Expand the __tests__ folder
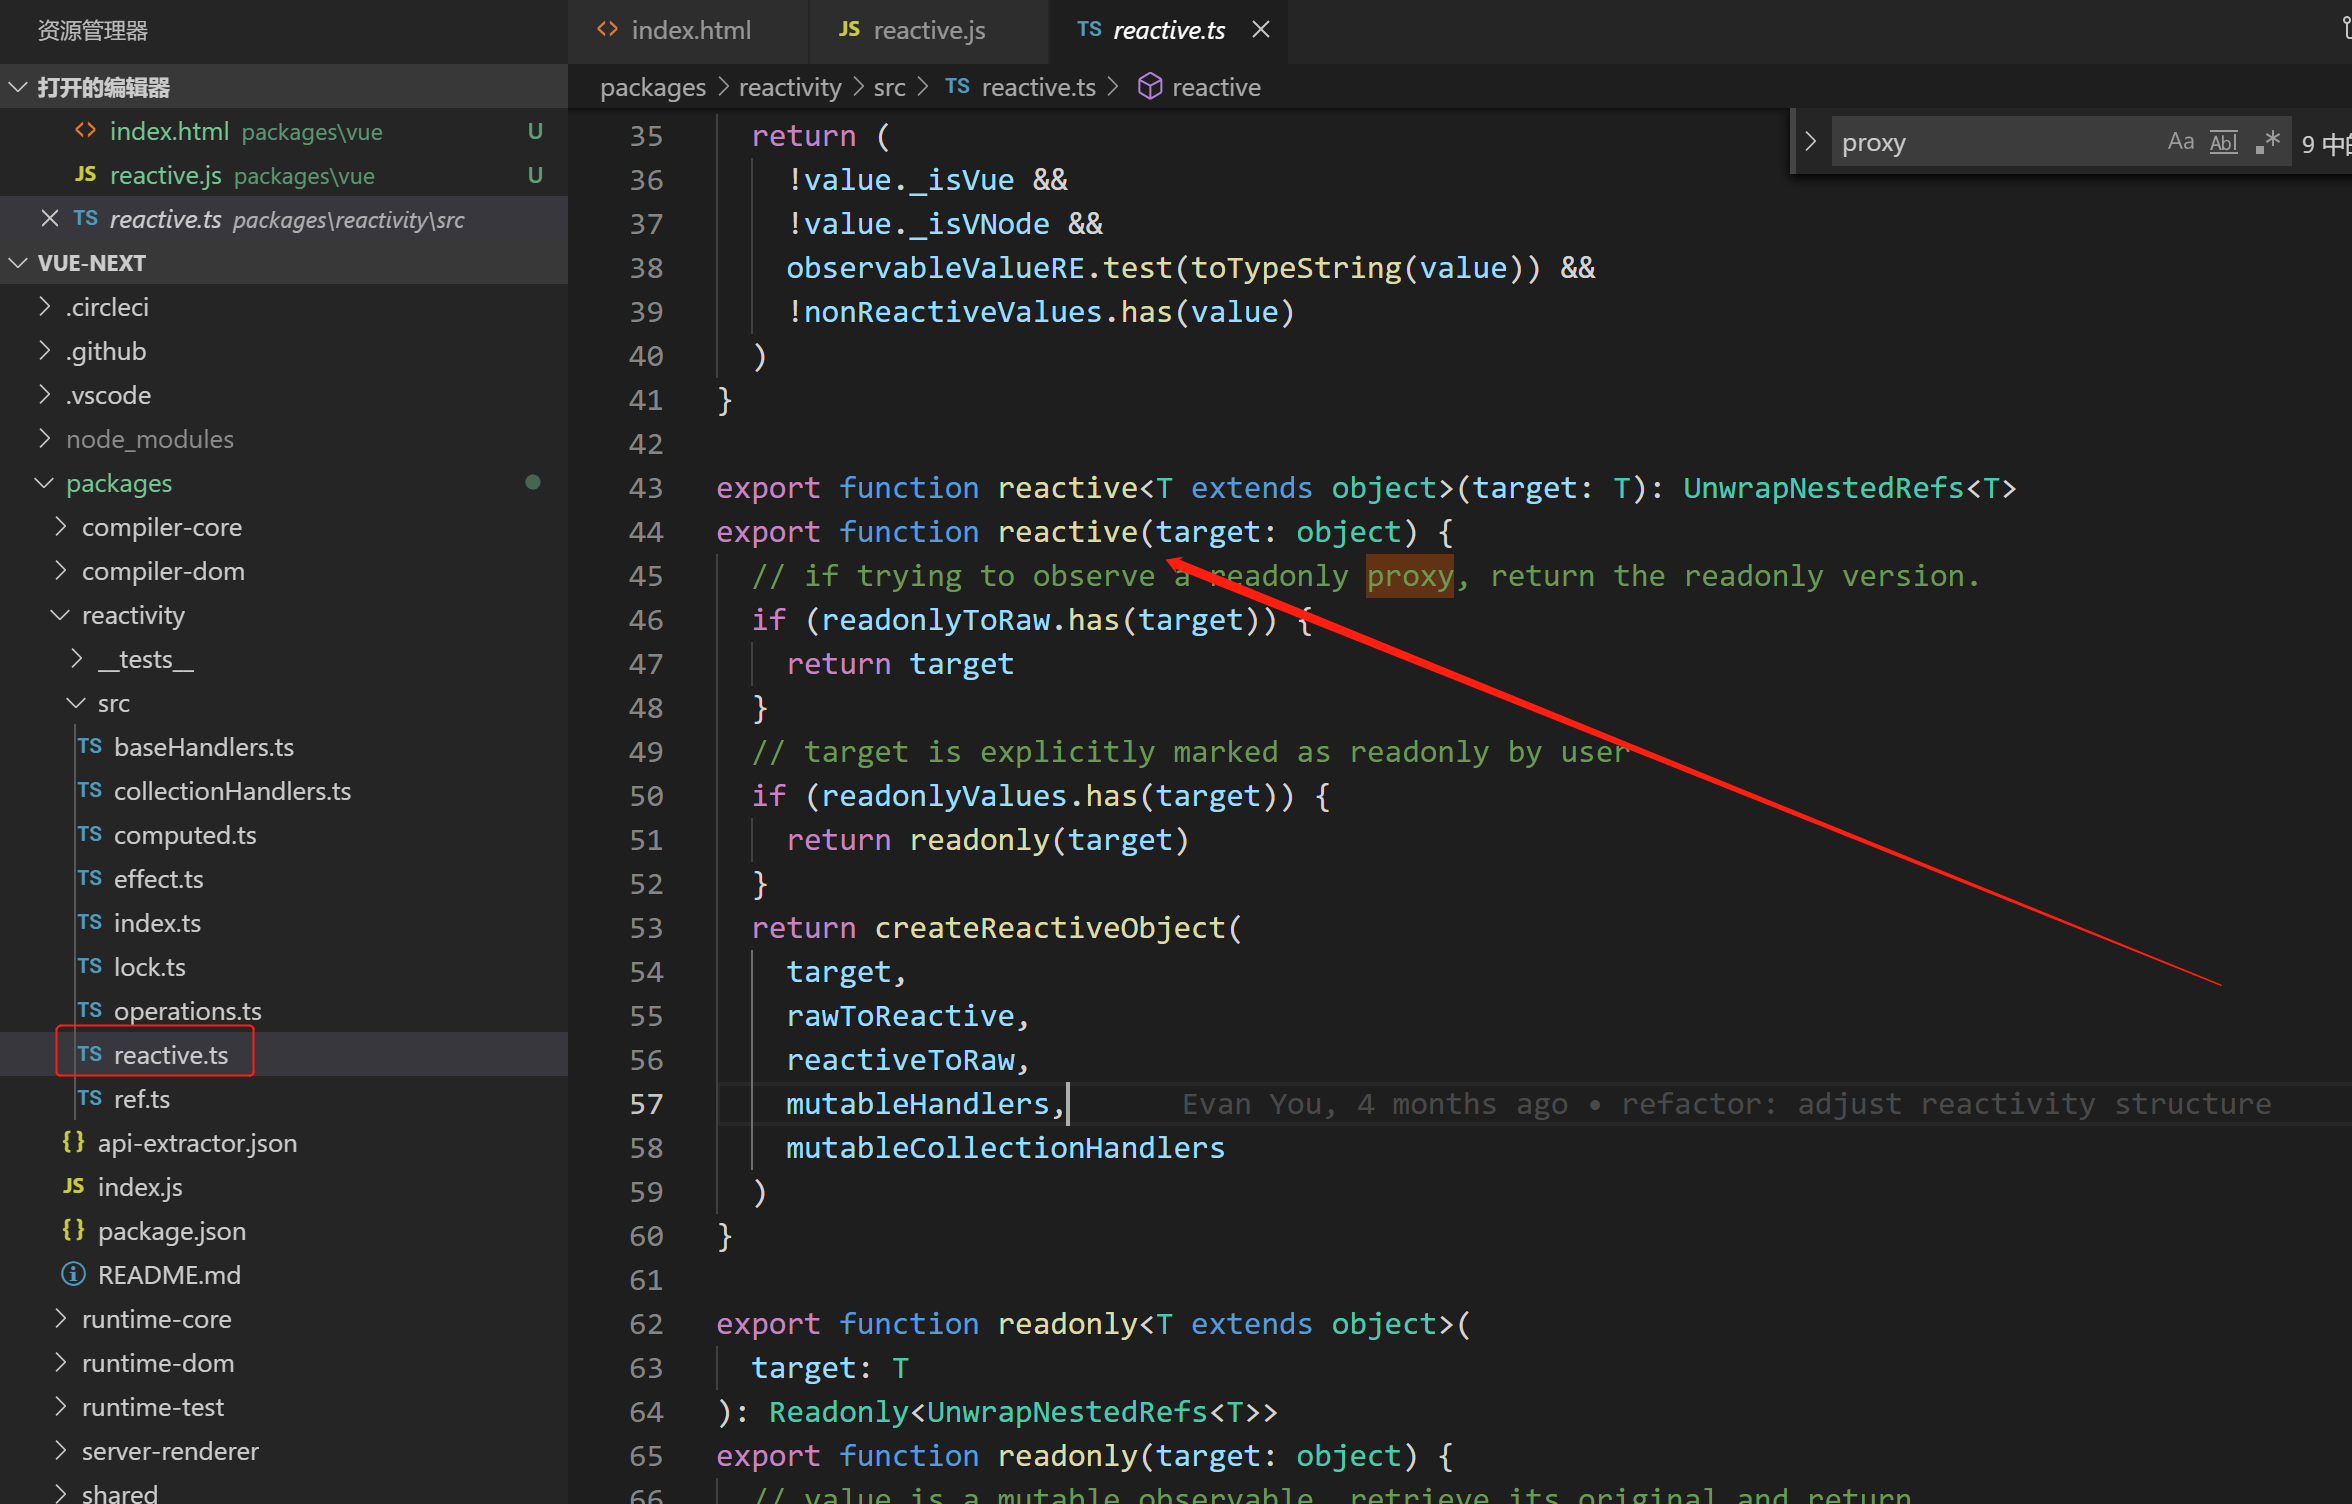The image size is (2352, 1504). tap(284, 659)
